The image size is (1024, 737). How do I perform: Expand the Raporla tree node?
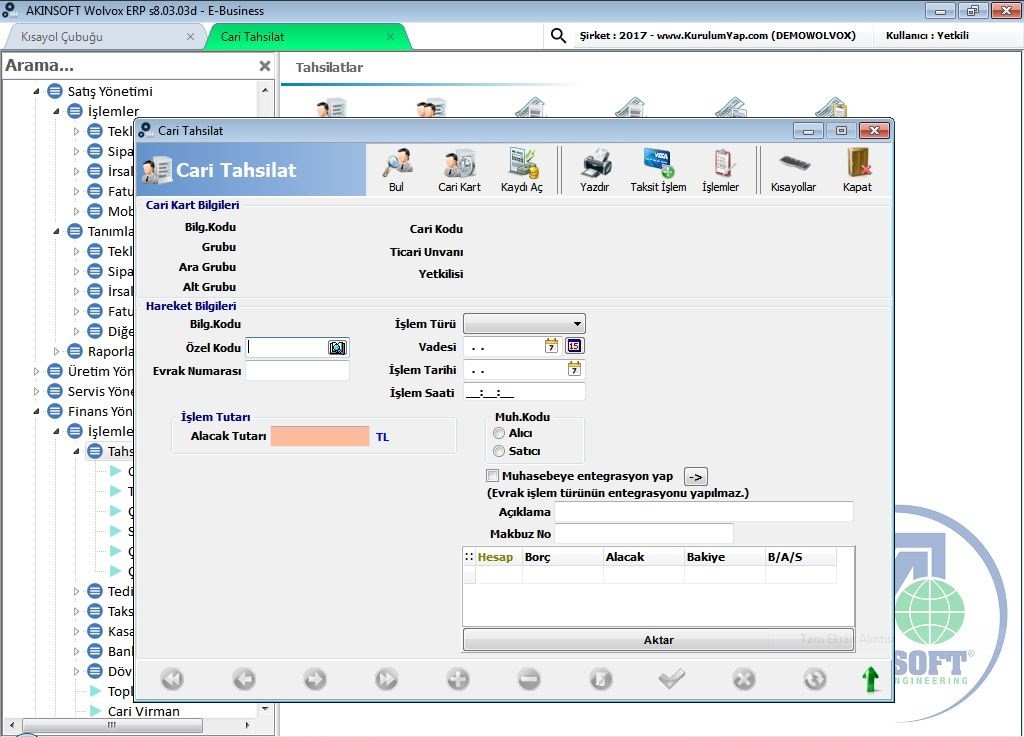[57, 351]
